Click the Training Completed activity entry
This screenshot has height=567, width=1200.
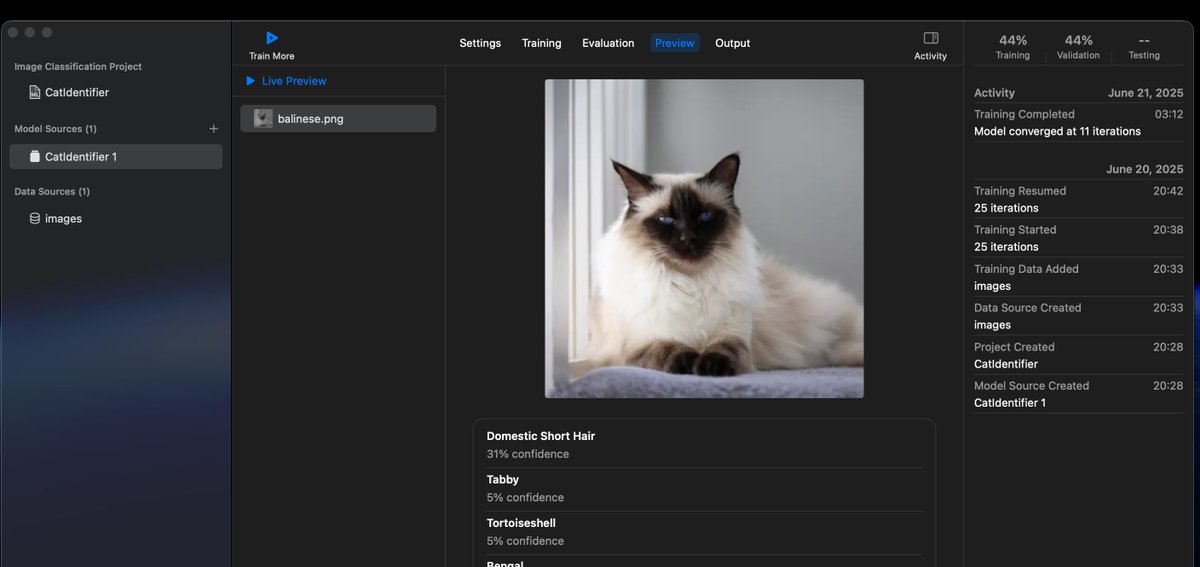(x=1078, y=123)
